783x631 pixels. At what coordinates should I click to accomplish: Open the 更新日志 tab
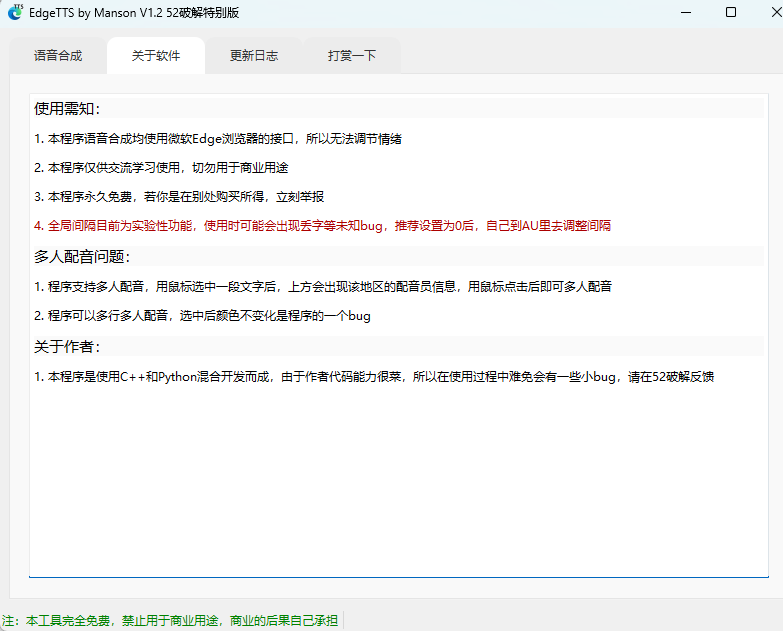point(254,55)
